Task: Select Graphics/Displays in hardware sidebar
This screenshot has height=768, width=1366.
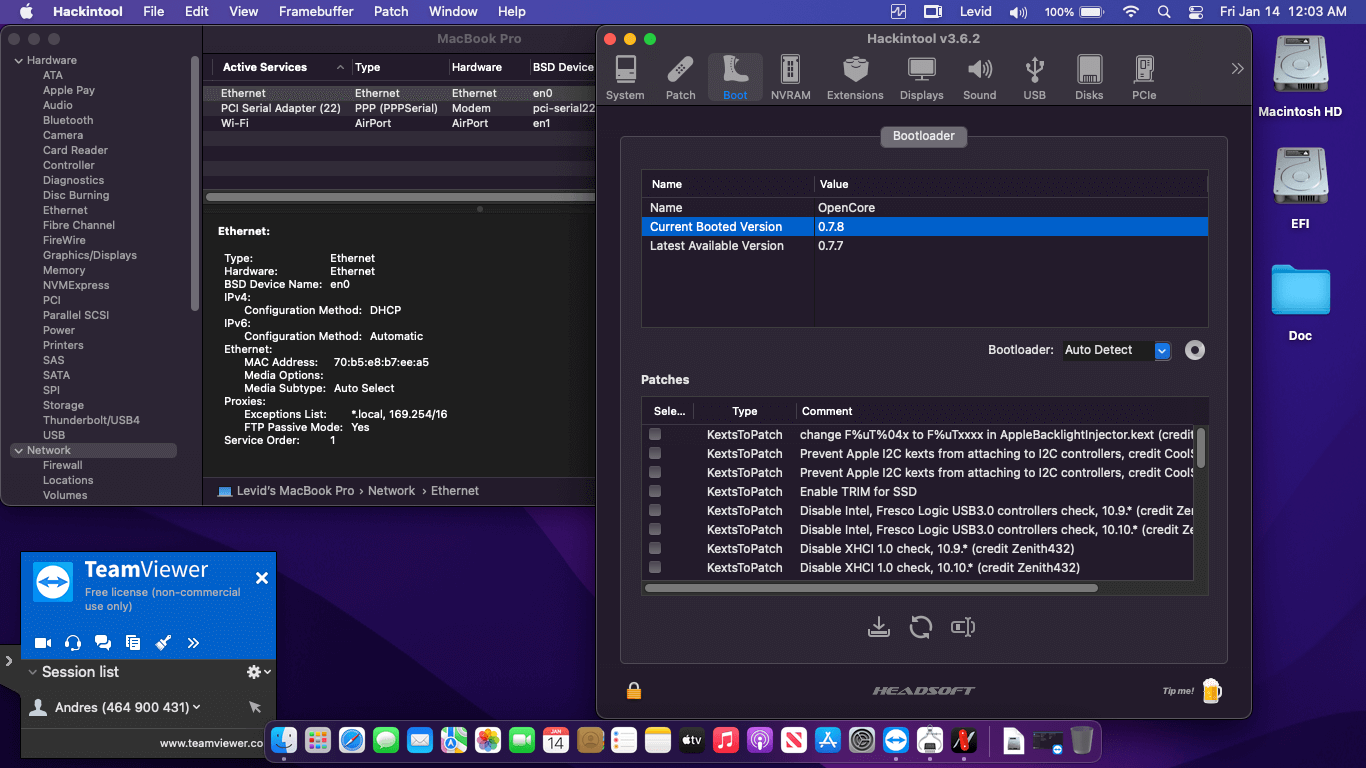Action: tap(89, 255)
